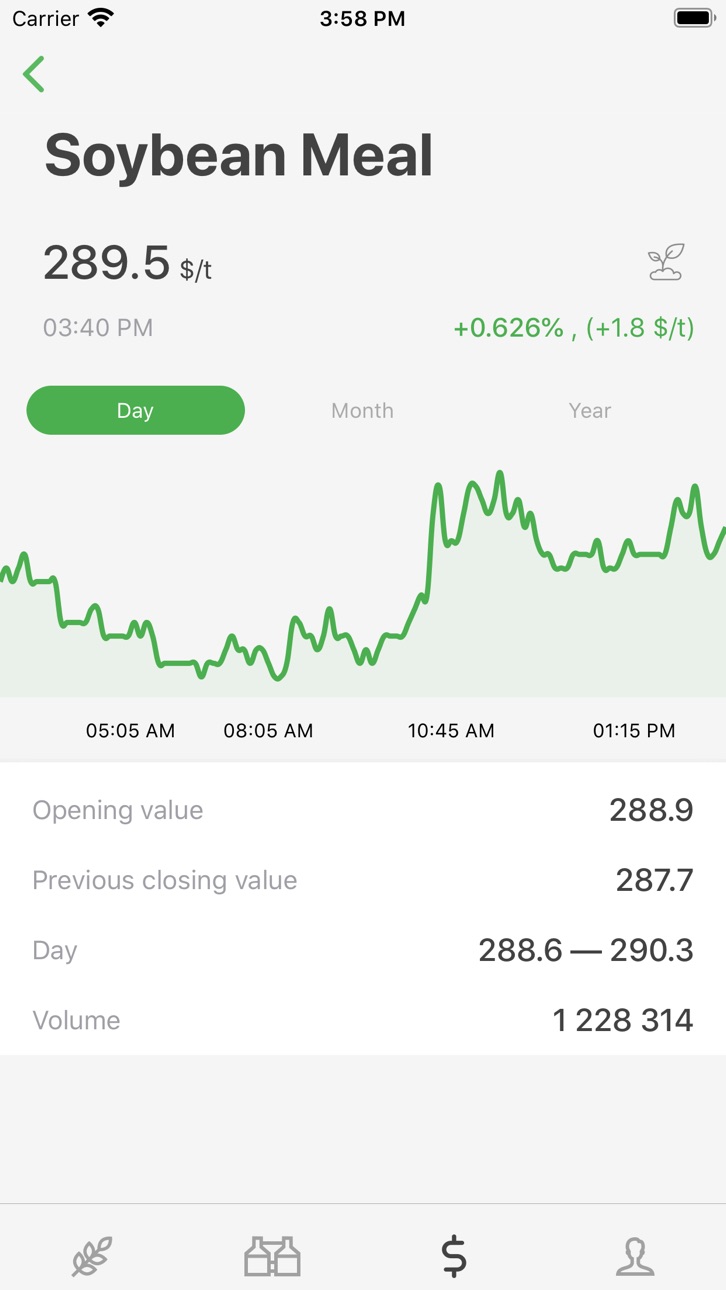Tap the Previous closing value row
Viewport: 726px width, 1290px height.
click(x=363, y=880)
